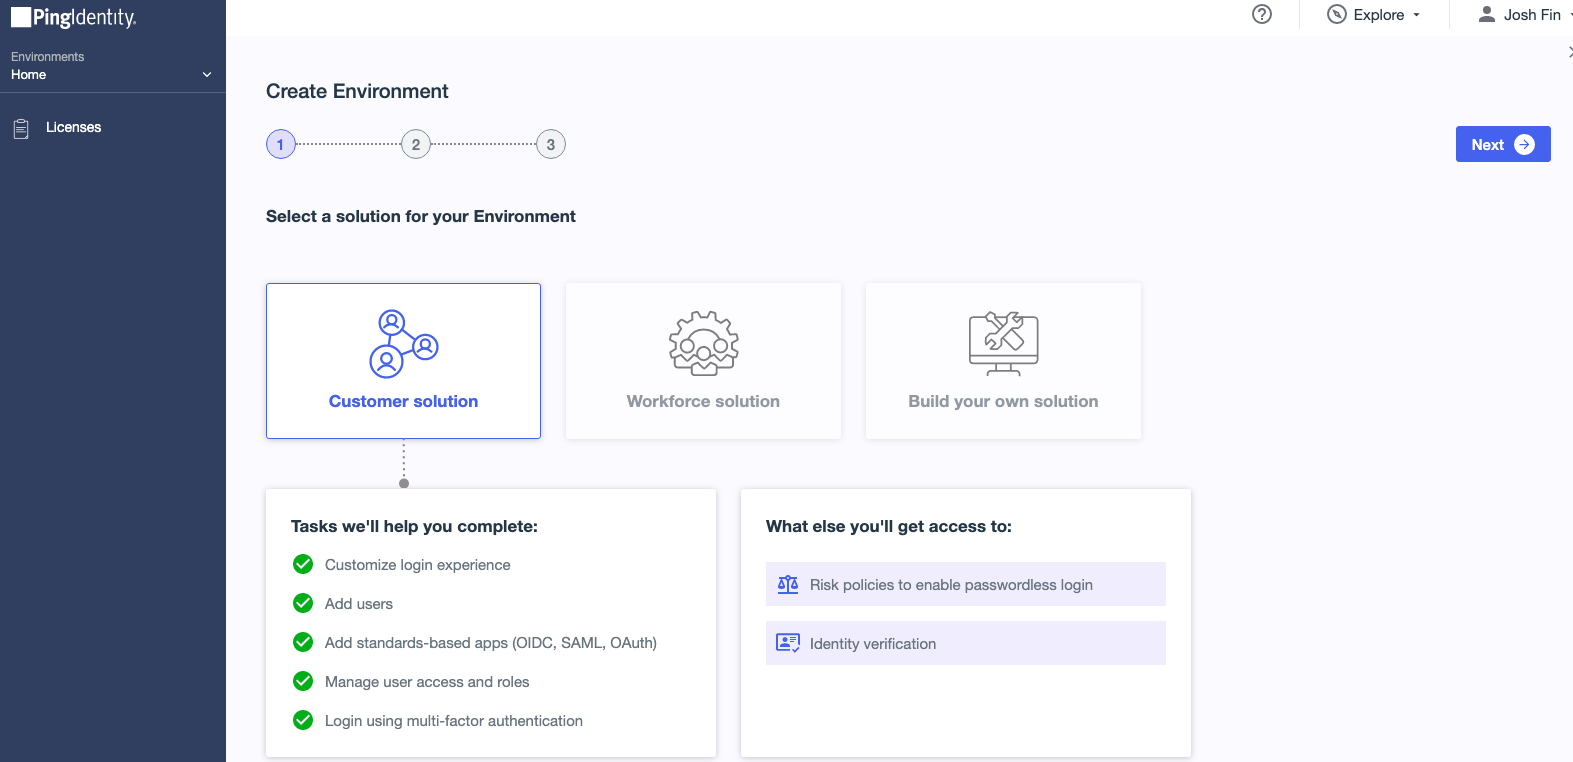Click green check beside Add standards-based apps

point(303,642)
